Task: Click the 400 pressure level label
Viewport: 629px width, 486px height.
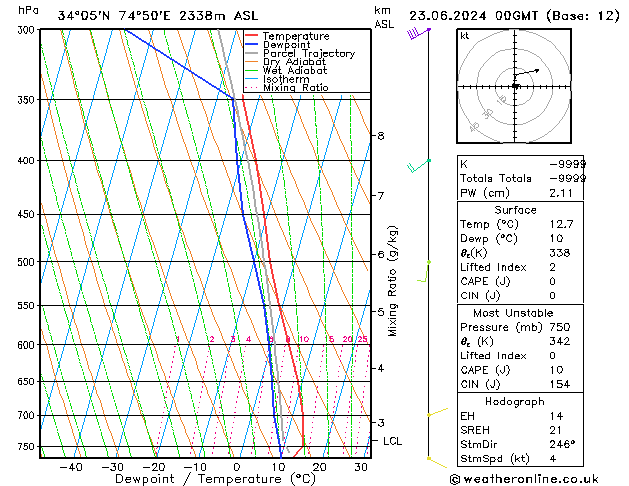Action: [x=28, y=160]
